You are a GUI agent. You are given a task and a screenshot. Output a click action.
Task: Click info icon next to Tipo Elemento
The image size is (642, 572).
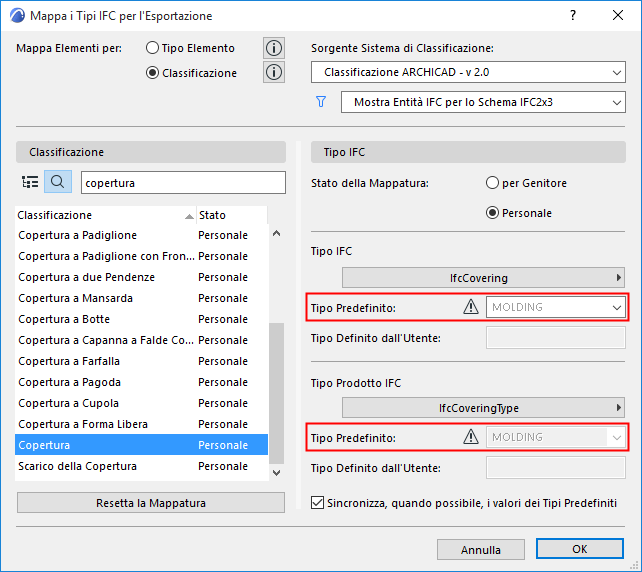(273, 48)
